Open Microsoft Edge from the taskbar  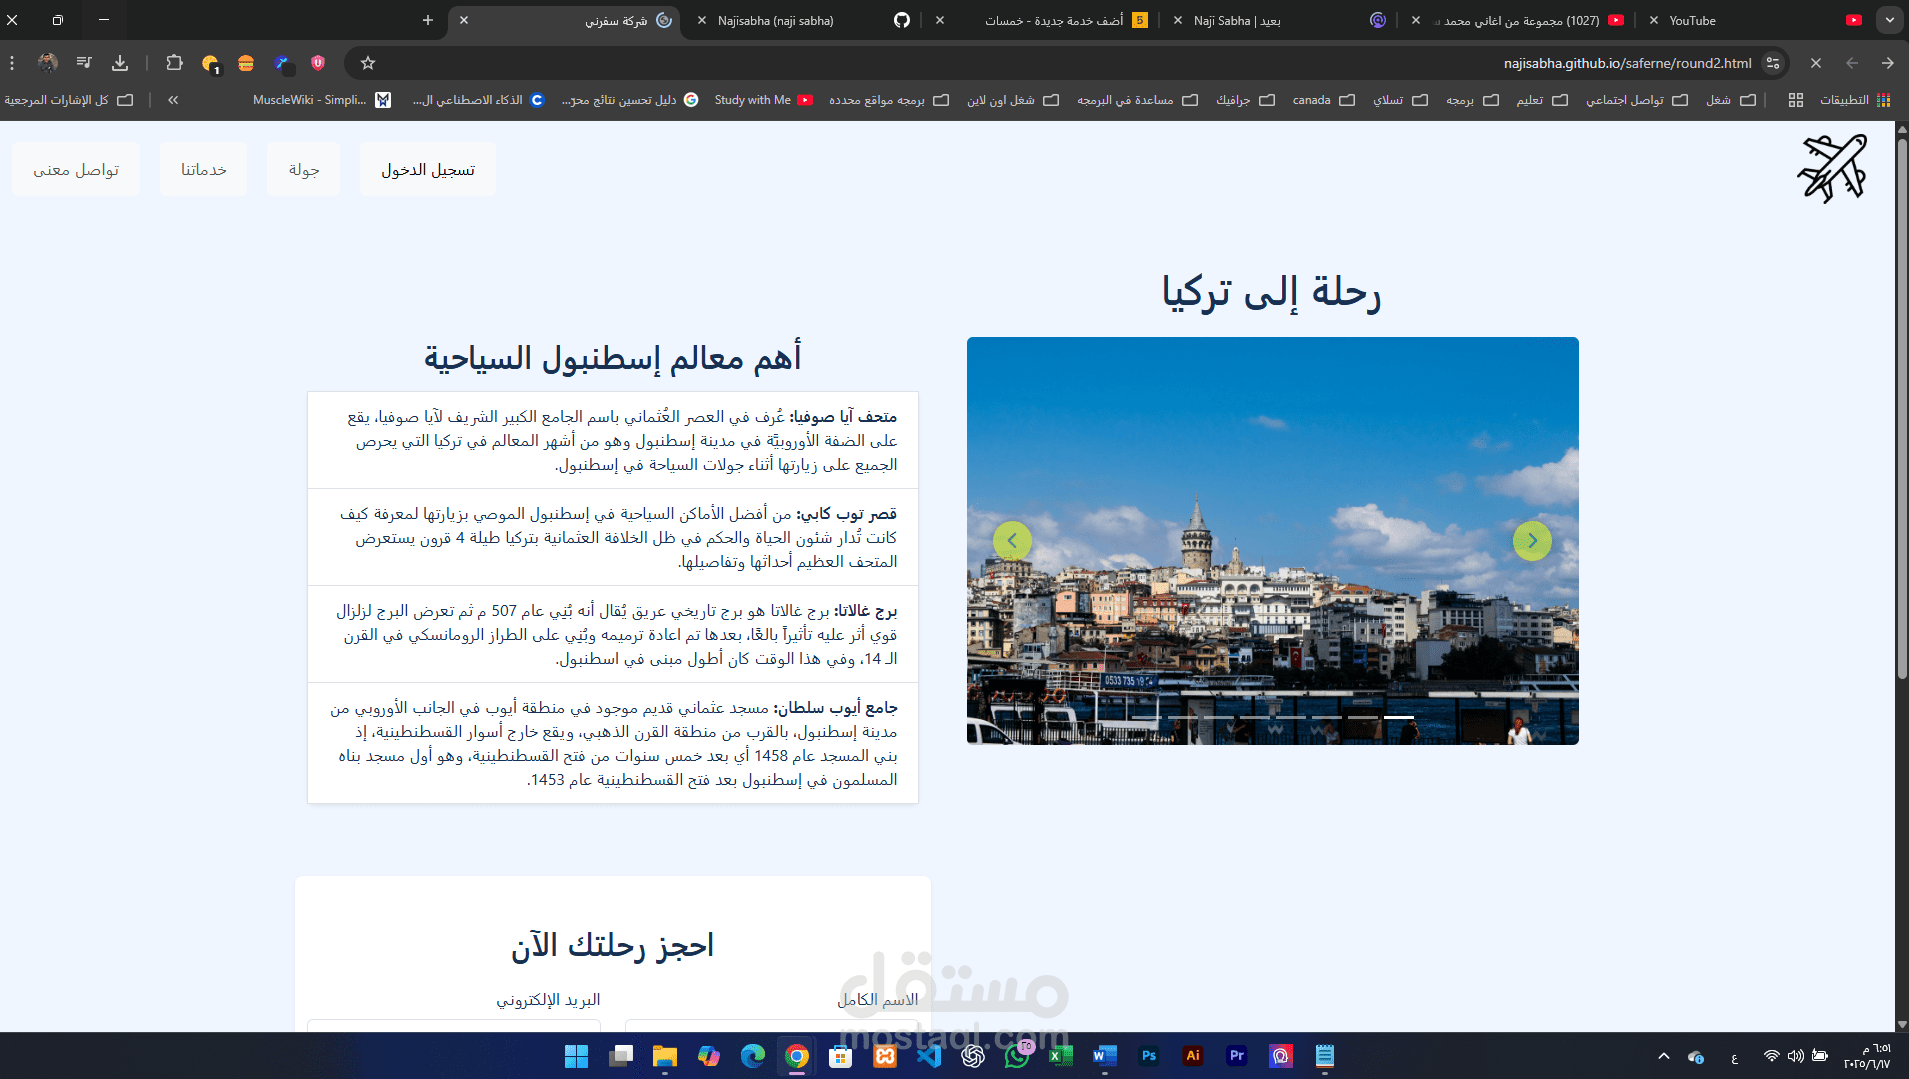753,1056
